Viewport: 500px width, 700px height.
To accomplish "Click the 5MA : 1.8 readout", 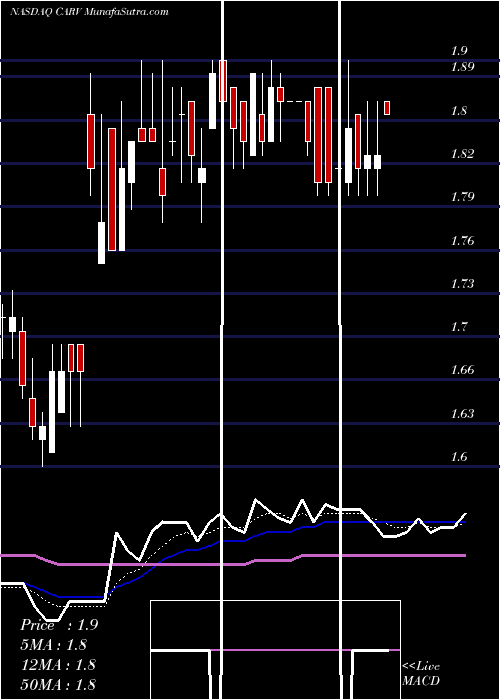I will (54, 645).
